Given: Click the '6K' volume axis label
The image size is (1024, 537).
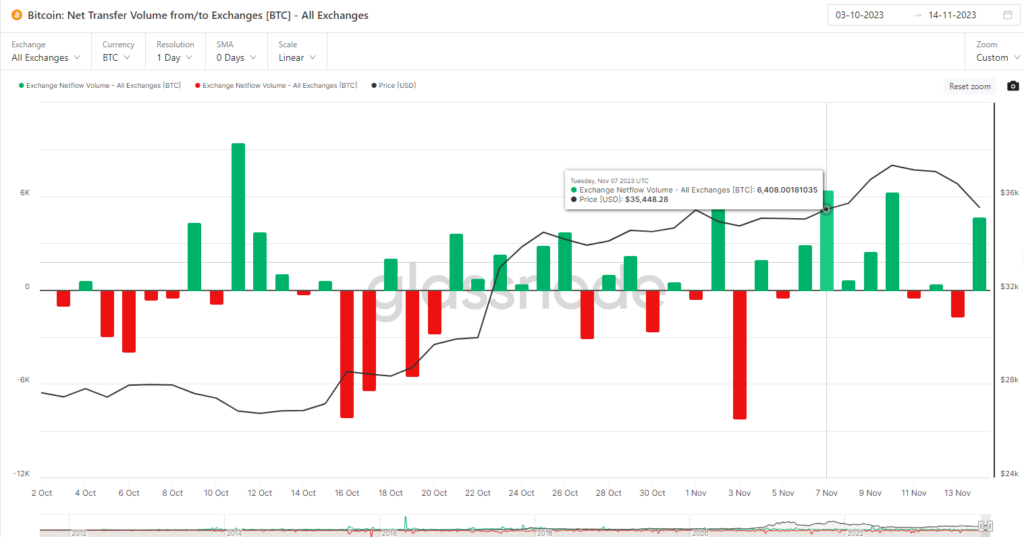Looking at the screenshot, I should click(25, 193).
